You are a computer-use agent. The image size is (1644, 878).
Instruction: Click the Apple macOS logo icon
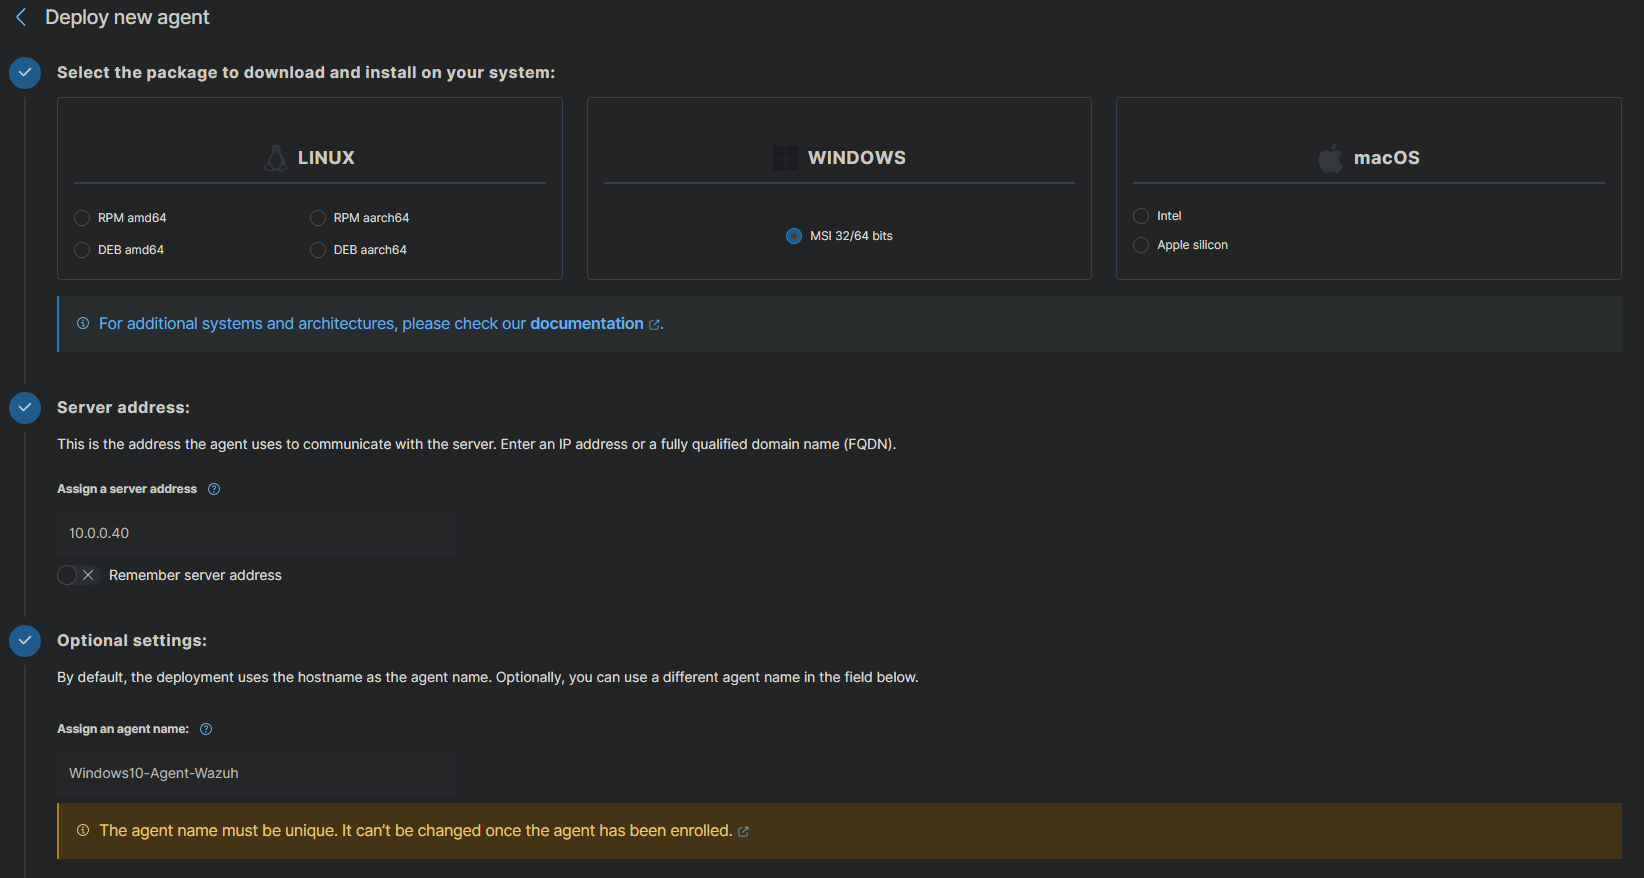click(1331, 158)
